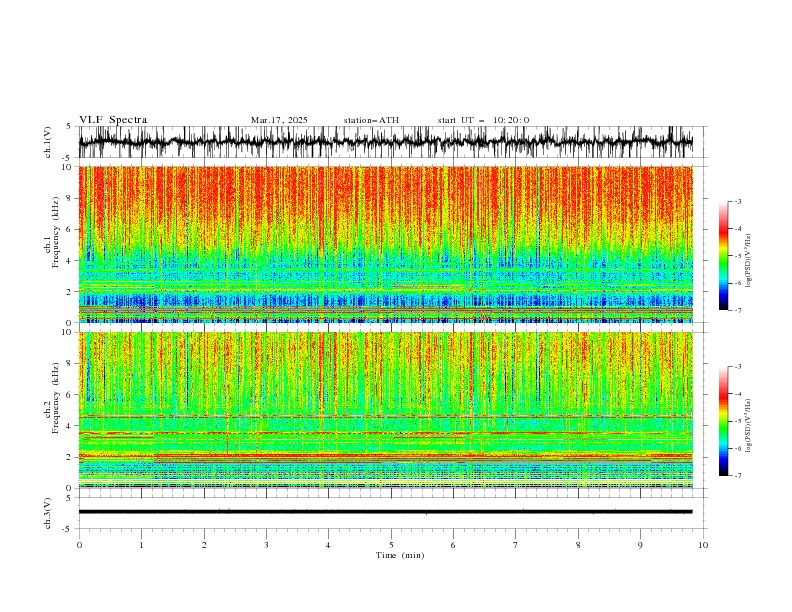Image resolution: width=792 pixels, height=612 pixels.
Task: Click the "start UT = 10:20:0" text
Action: [x=483, y=120]
